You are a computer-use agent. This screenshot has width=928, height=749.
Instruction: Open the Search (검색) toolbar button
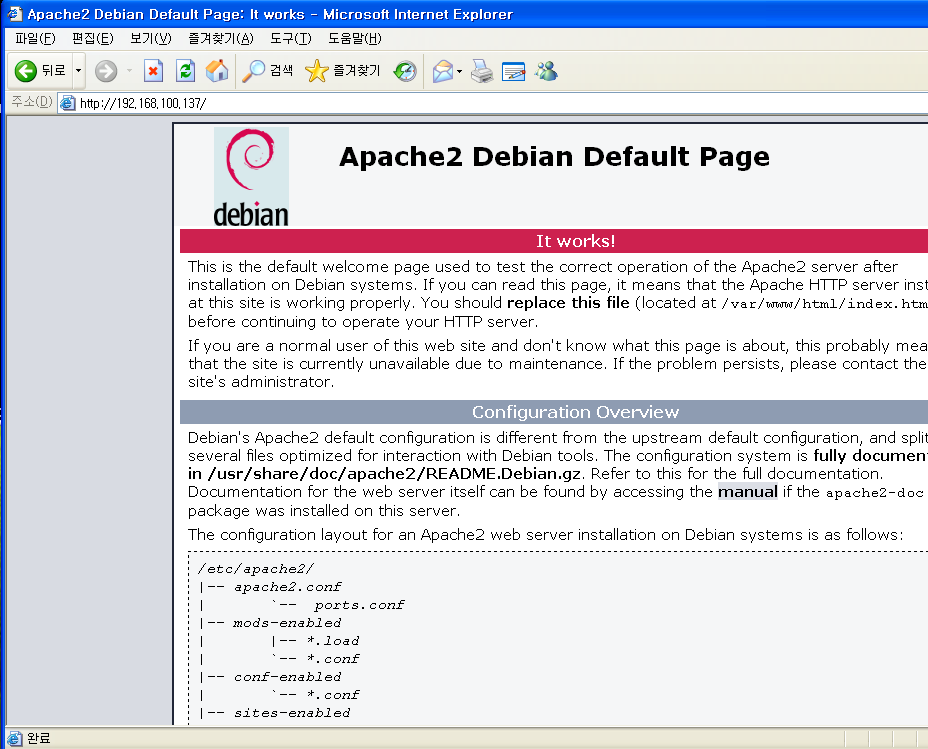pyautogui.click(x=268, y=71)
